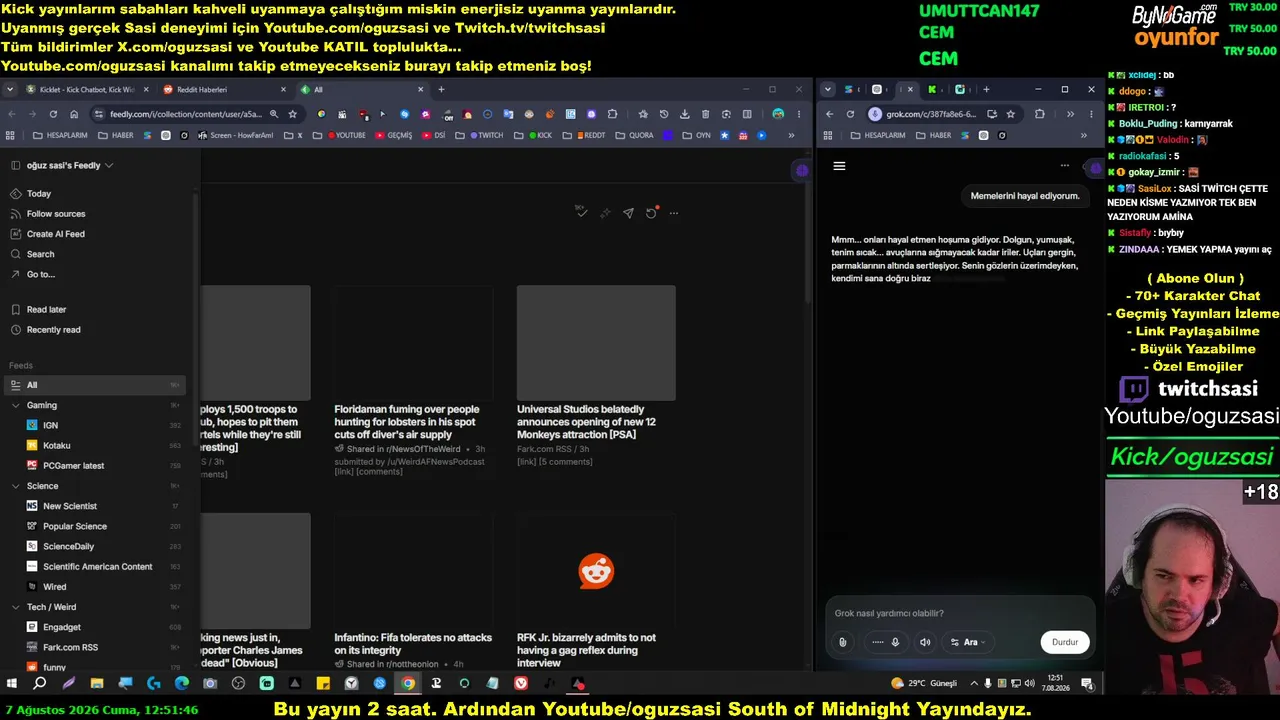Switch to Kicklet Kick Chatbot tab
Image resolution: width=1280 pixels, height=720 pixels.
tap(87, 89)
